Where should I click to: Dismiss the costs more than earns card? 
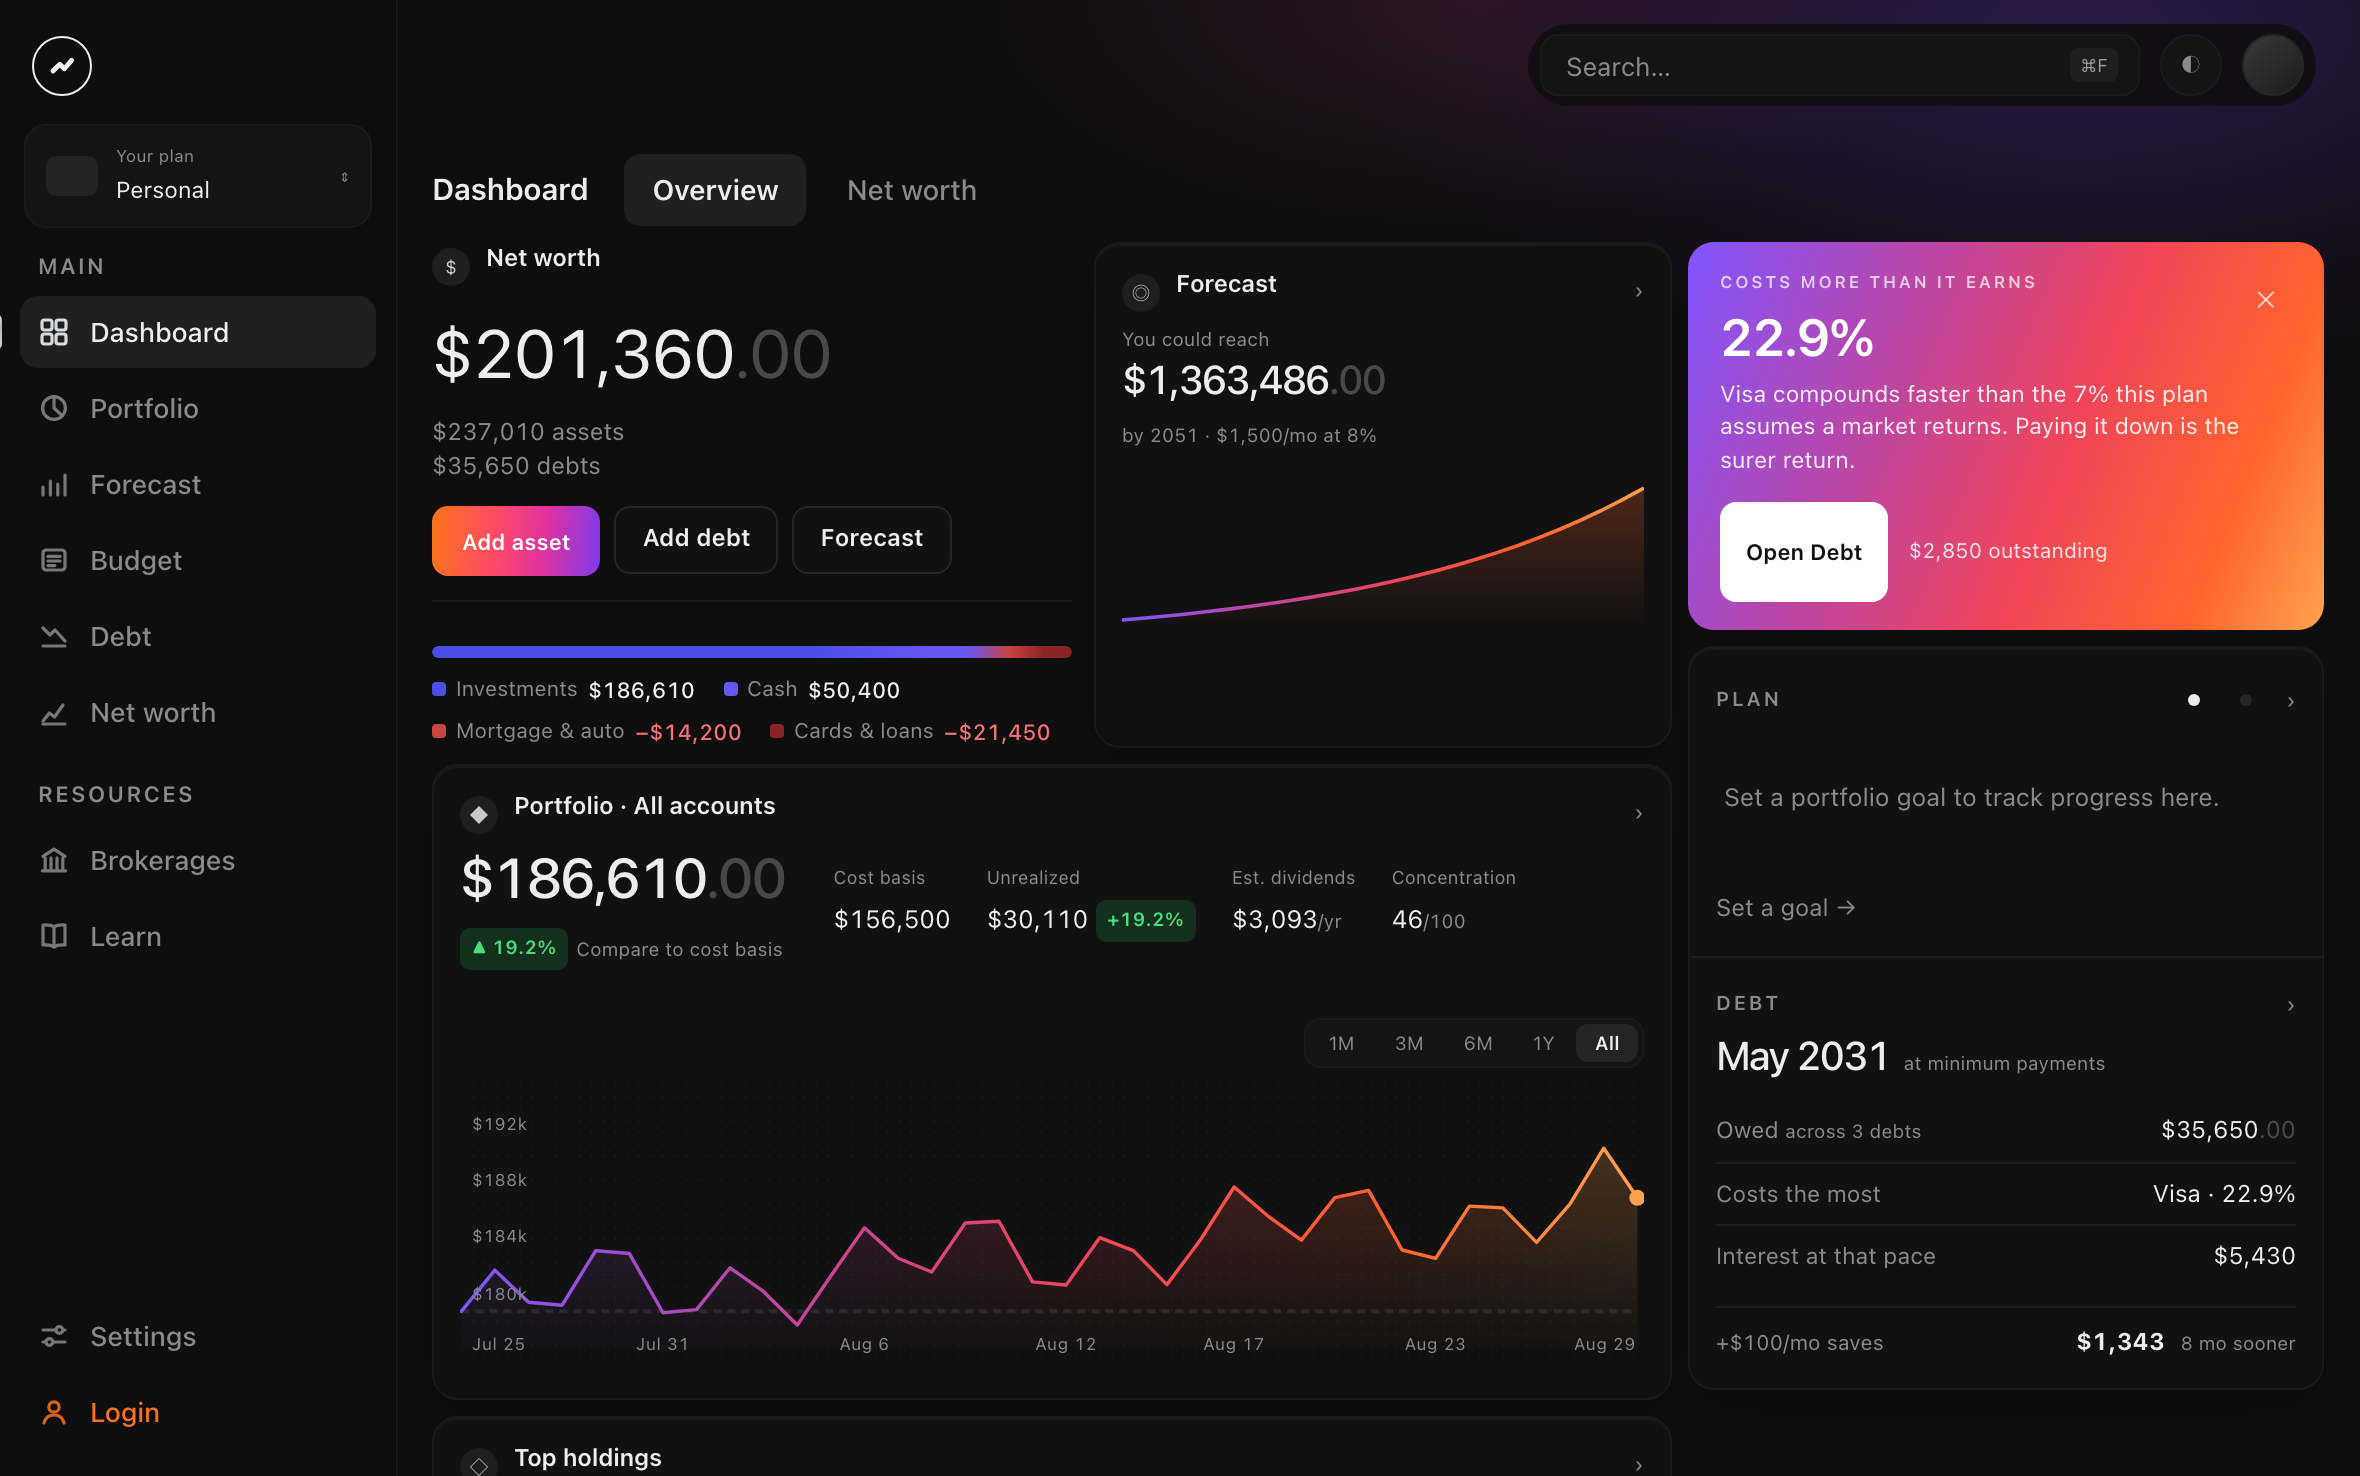2266,300
